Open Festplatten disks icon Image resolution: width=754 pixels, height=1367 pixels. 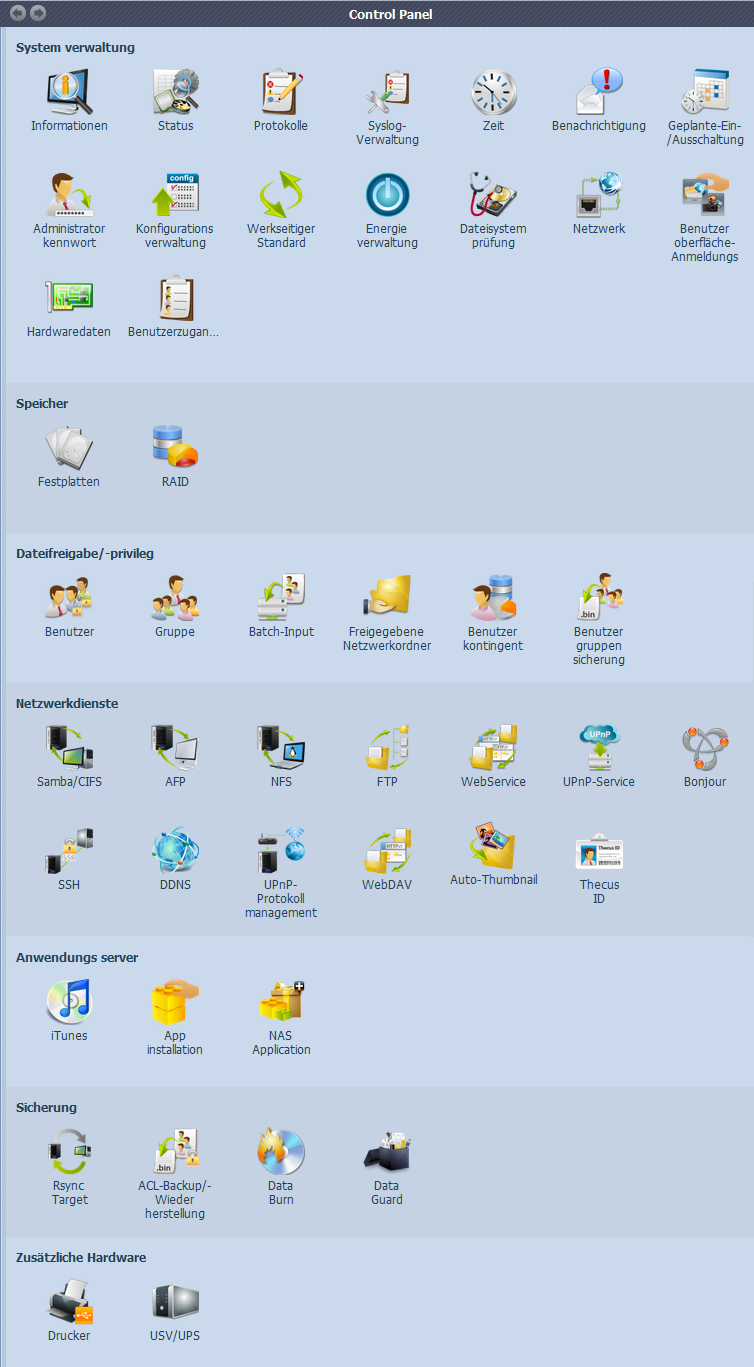(69, 449)
